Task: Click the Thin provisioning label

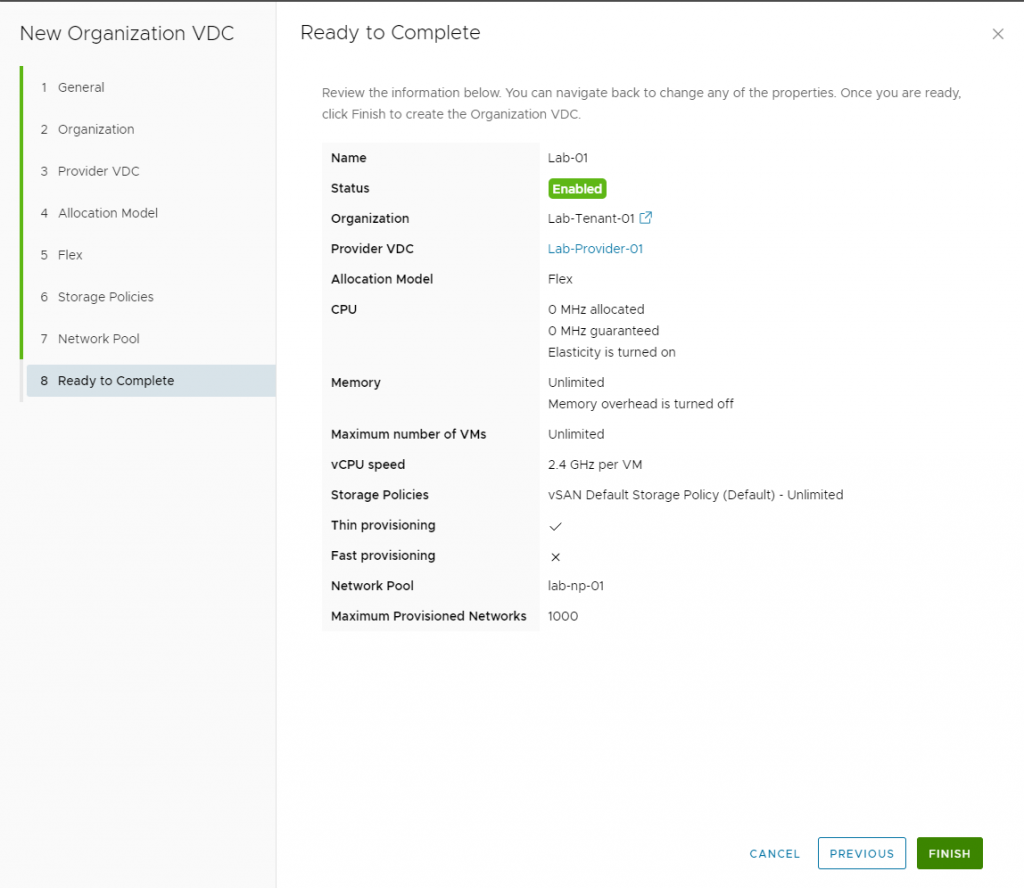Action: [x=383, y=526]
